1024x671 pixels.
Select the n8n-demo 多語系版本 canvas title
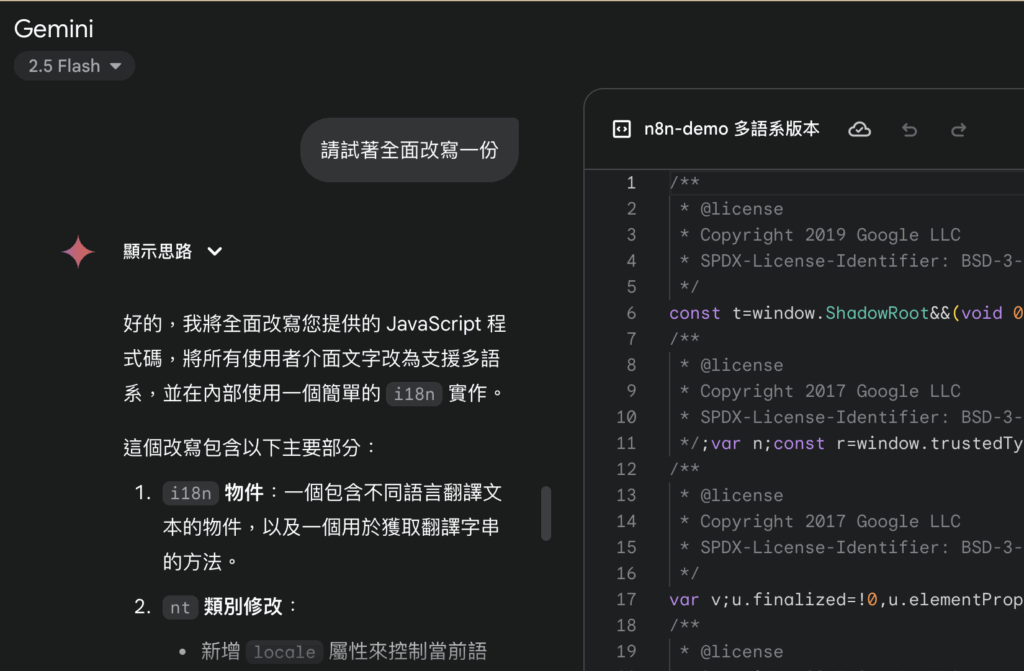click(x=731, y=129)
